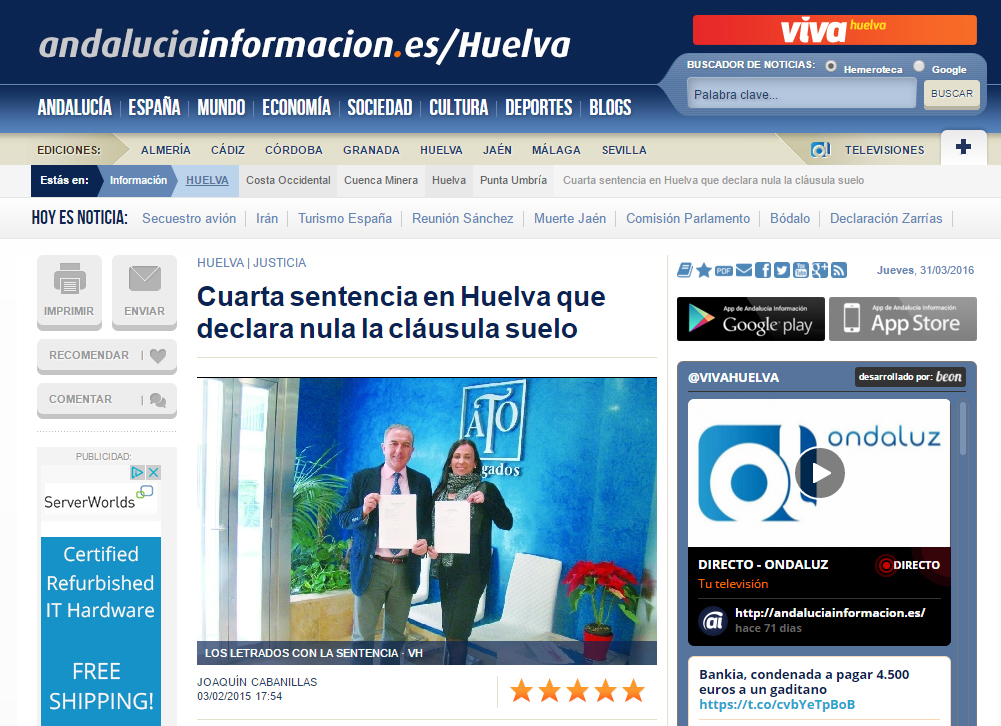Play the Ondaluz live video

click(820, 473)
